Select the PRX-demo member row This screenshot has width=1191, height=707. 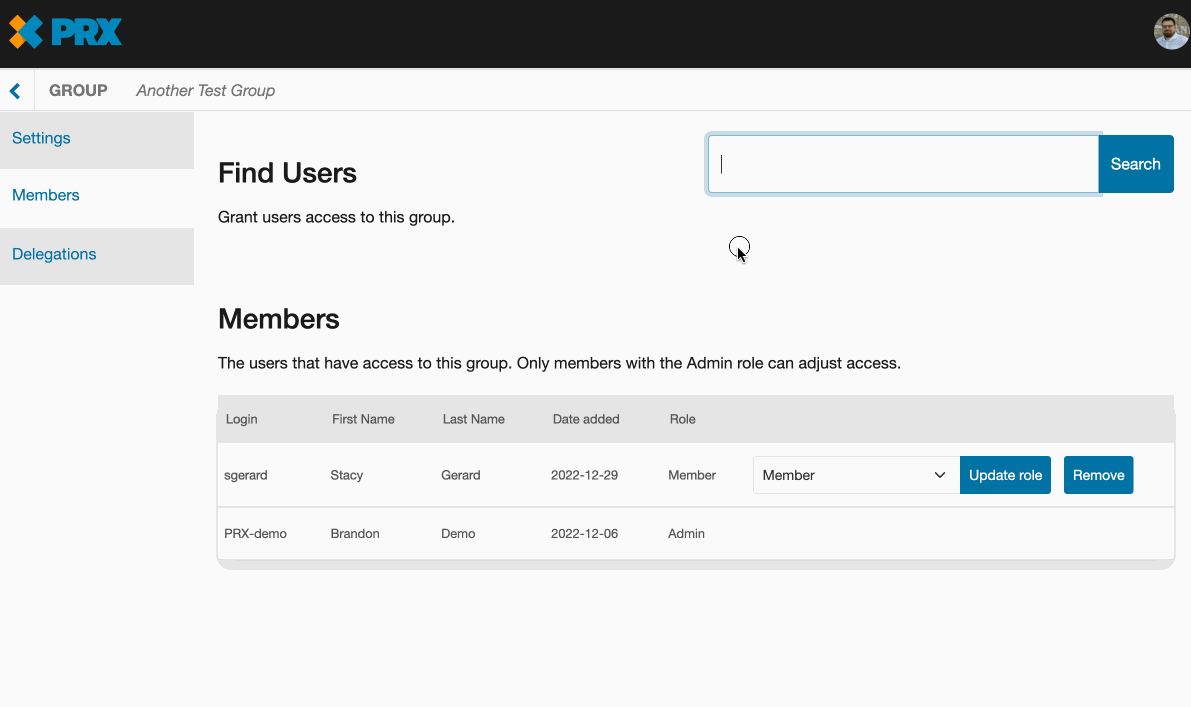[x=450, y=533]
